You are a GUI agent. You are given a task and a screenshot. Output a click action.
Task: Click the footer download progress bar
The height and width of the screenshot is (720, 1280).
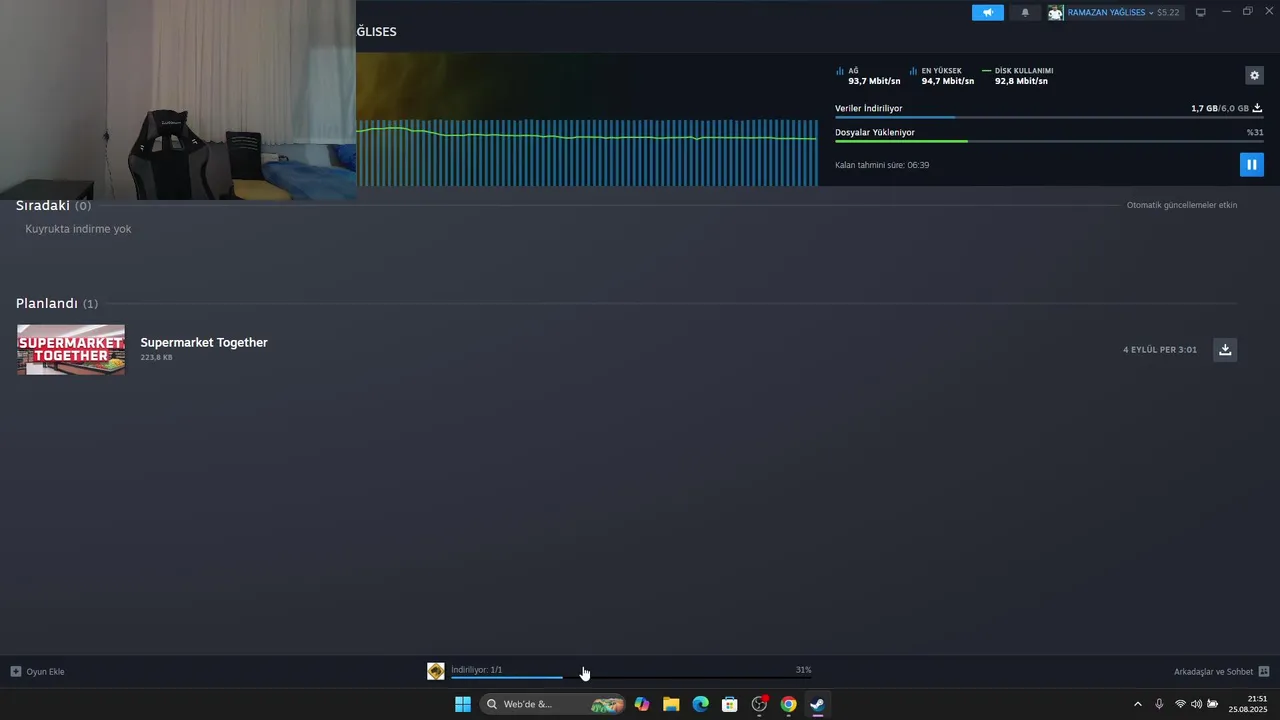tap(631, 678)
